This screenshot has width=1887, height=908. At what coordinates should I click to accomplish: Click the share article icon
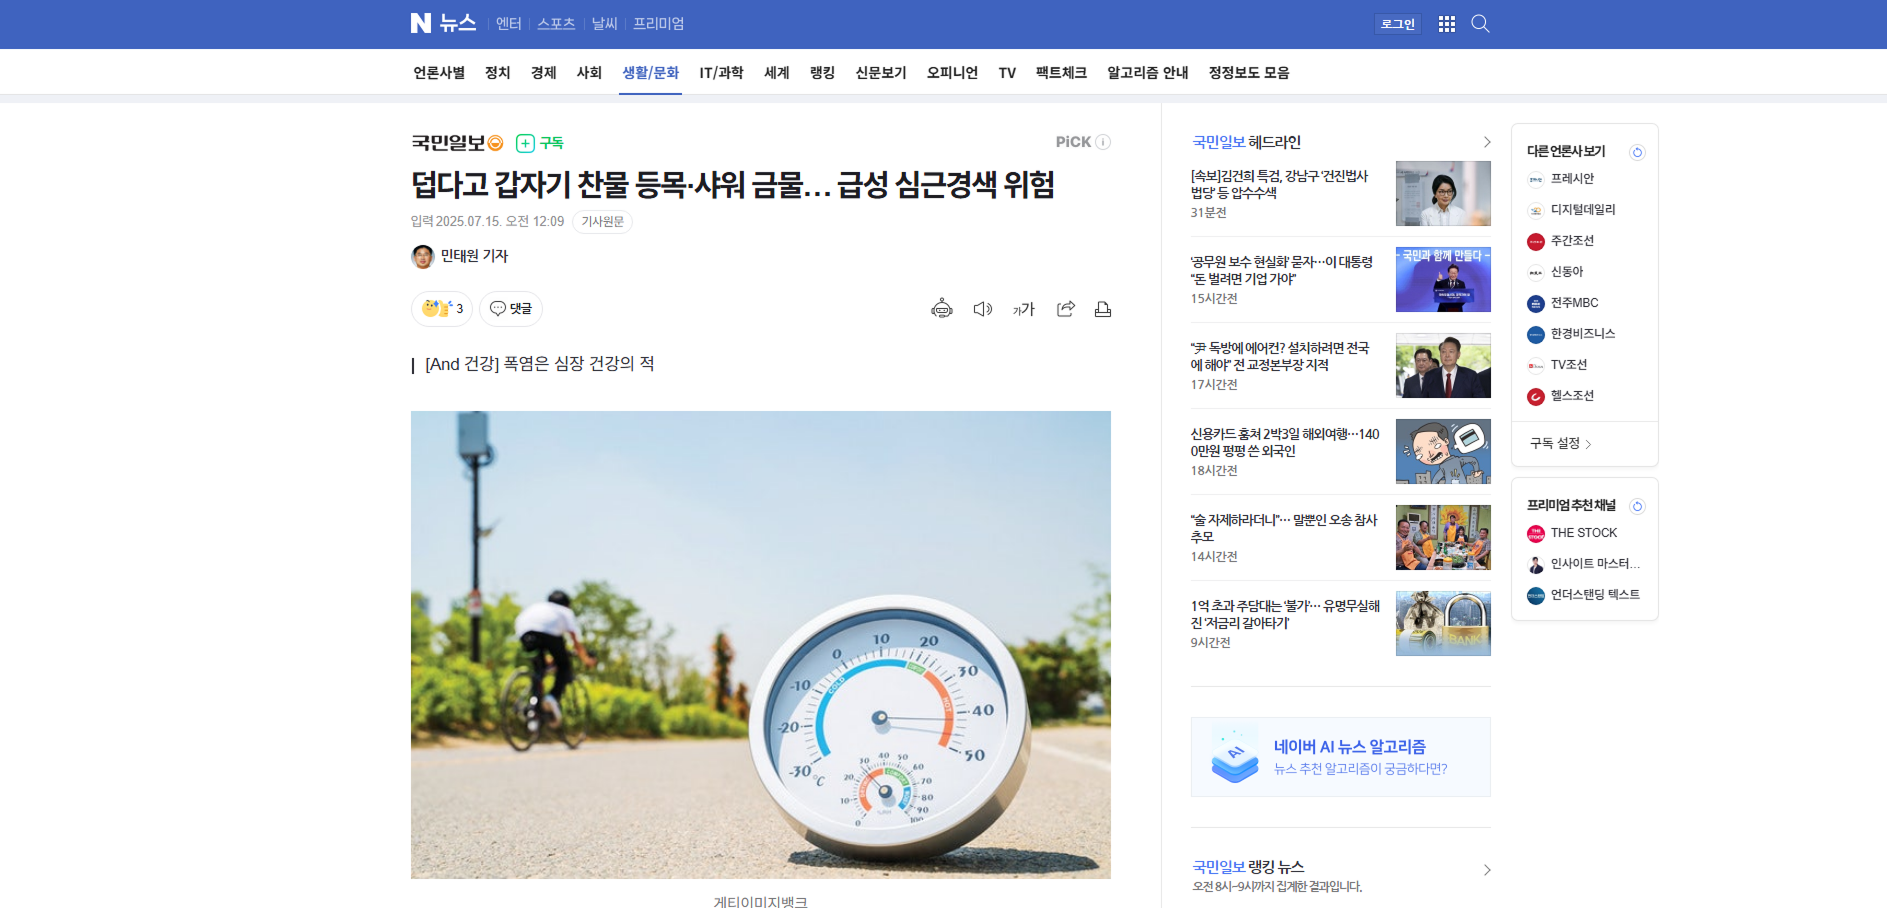[1065, 309]
